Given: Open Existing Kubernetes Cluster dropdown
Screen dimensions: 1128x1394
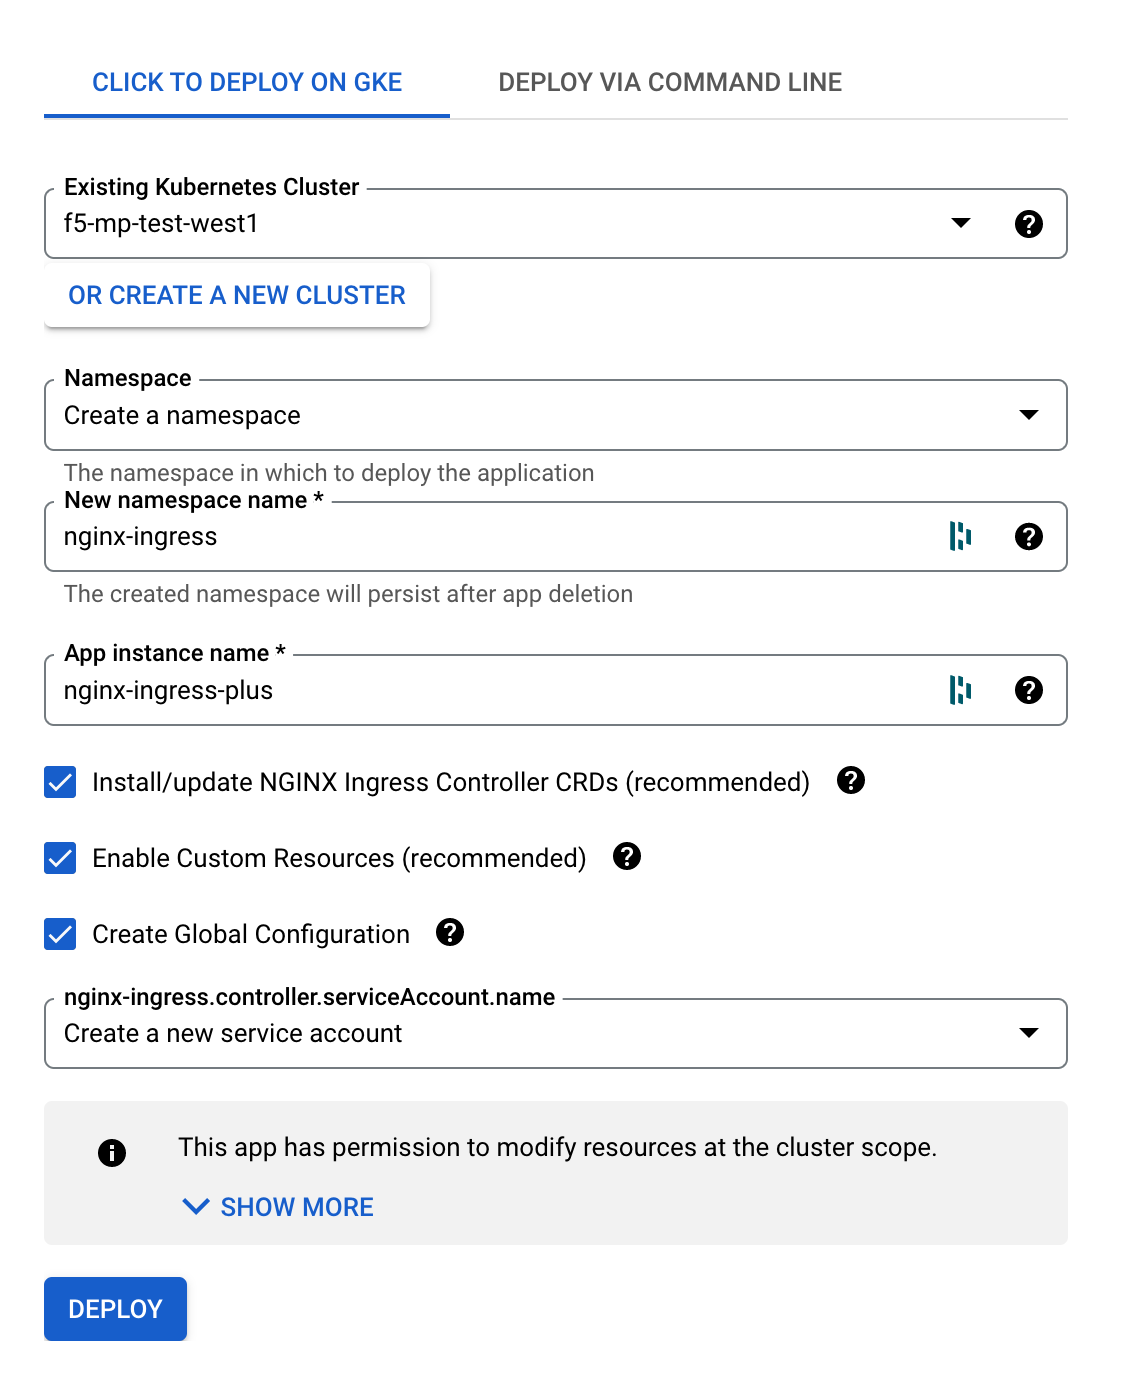Looking at the screenshot, I should (x=556, y=224).
